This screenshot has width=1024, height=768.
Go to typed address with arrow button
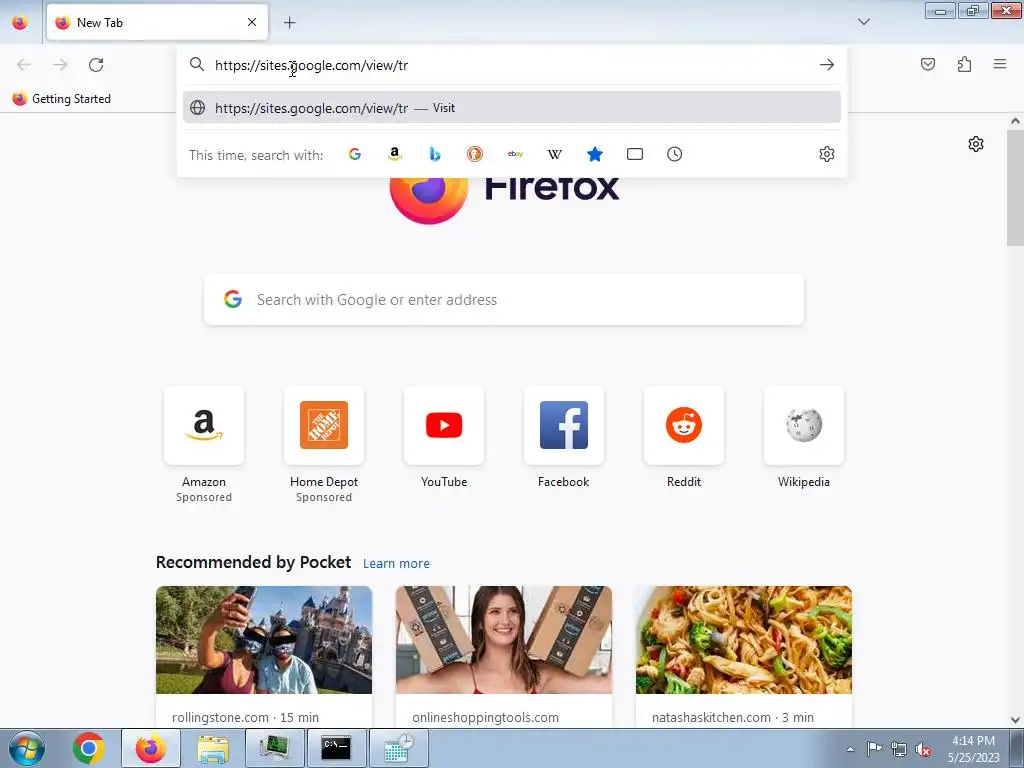pyautogui.click(x=827, y=65)
